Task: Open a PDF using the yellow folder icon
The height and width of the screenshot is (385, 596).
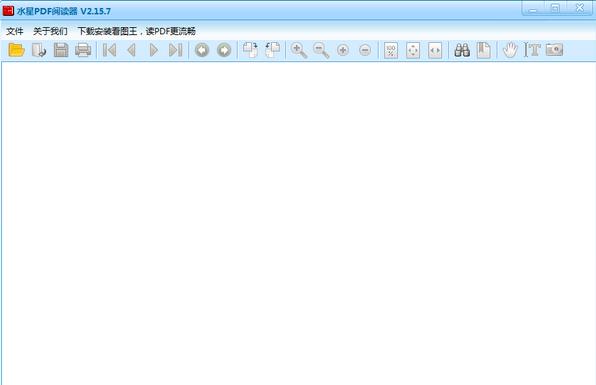Action: coord(16,50)
